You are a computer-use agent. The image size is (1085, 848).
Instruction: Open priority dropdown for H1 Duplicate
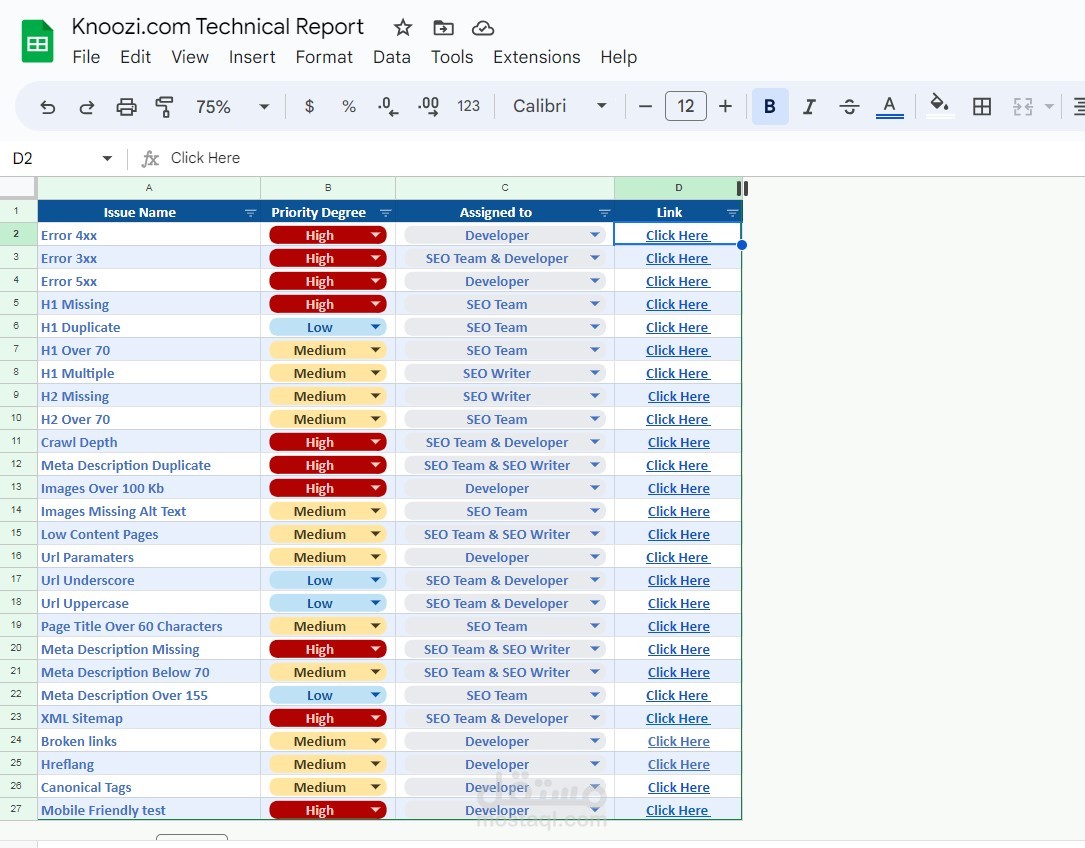(376, 327)
